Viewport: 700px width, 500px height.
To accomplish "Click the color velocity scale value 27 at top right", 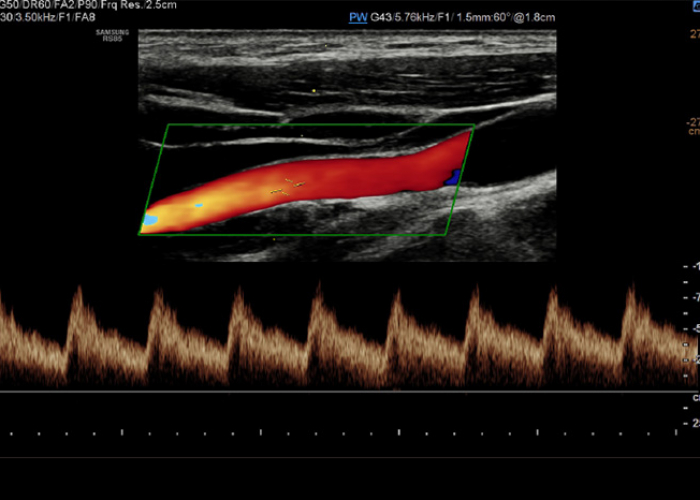I will coord(692,33).
